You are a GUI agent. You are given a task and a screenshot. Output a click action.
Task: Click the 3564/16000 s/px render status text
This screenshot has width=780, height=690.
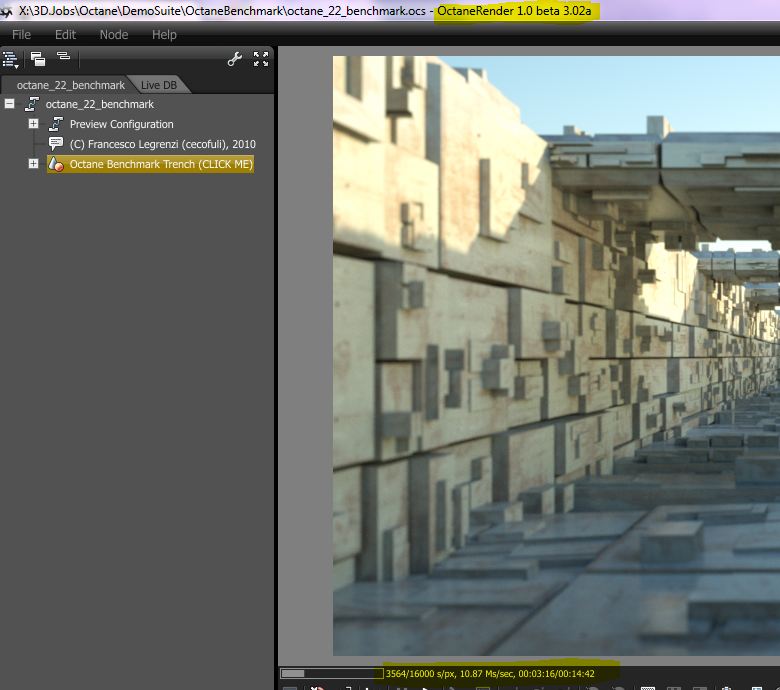[x=490, y=674]
